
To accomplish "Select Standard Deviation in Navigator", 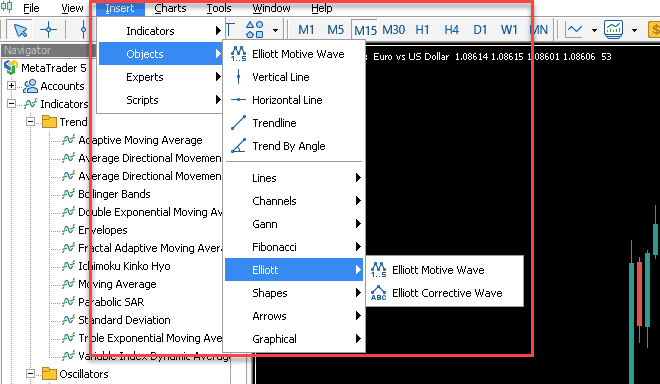I will [124, 320].
